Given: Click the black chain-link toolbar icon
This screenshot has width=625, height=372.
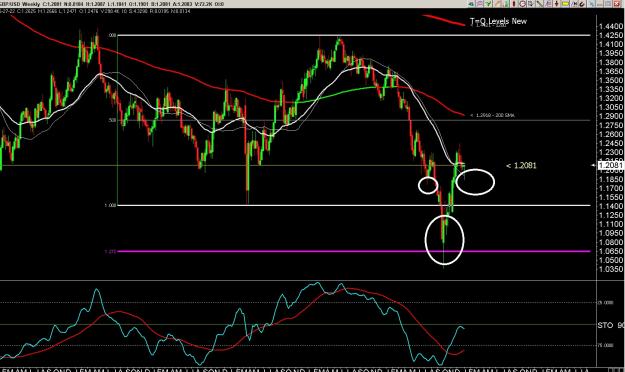Looking at the screenshot, I should tap(582, 4).
